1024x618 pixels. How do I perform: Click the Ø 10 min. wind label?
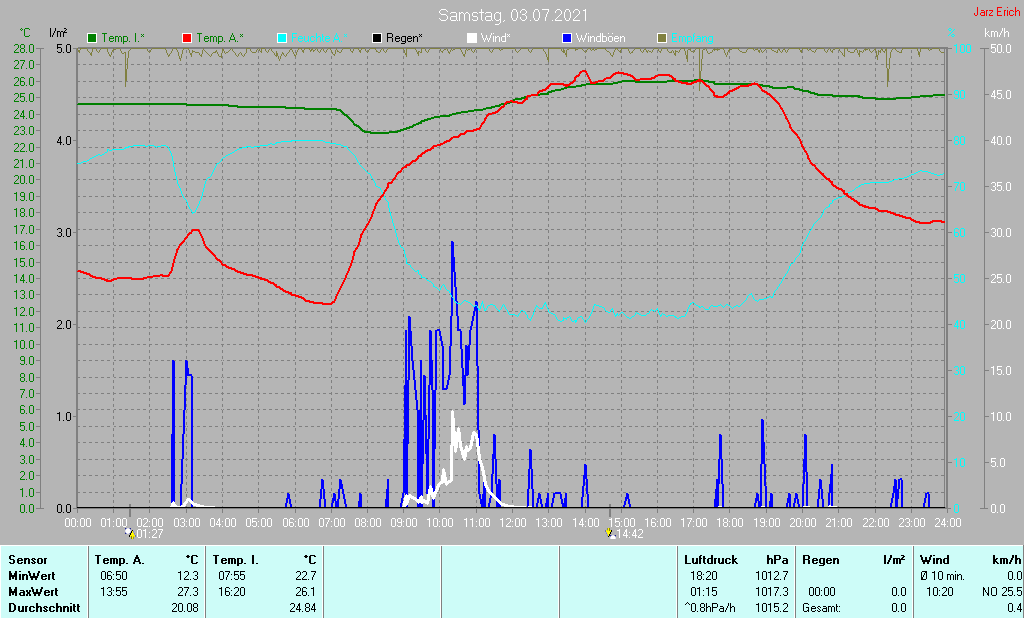pyautogui.click(x=943, y=576)
